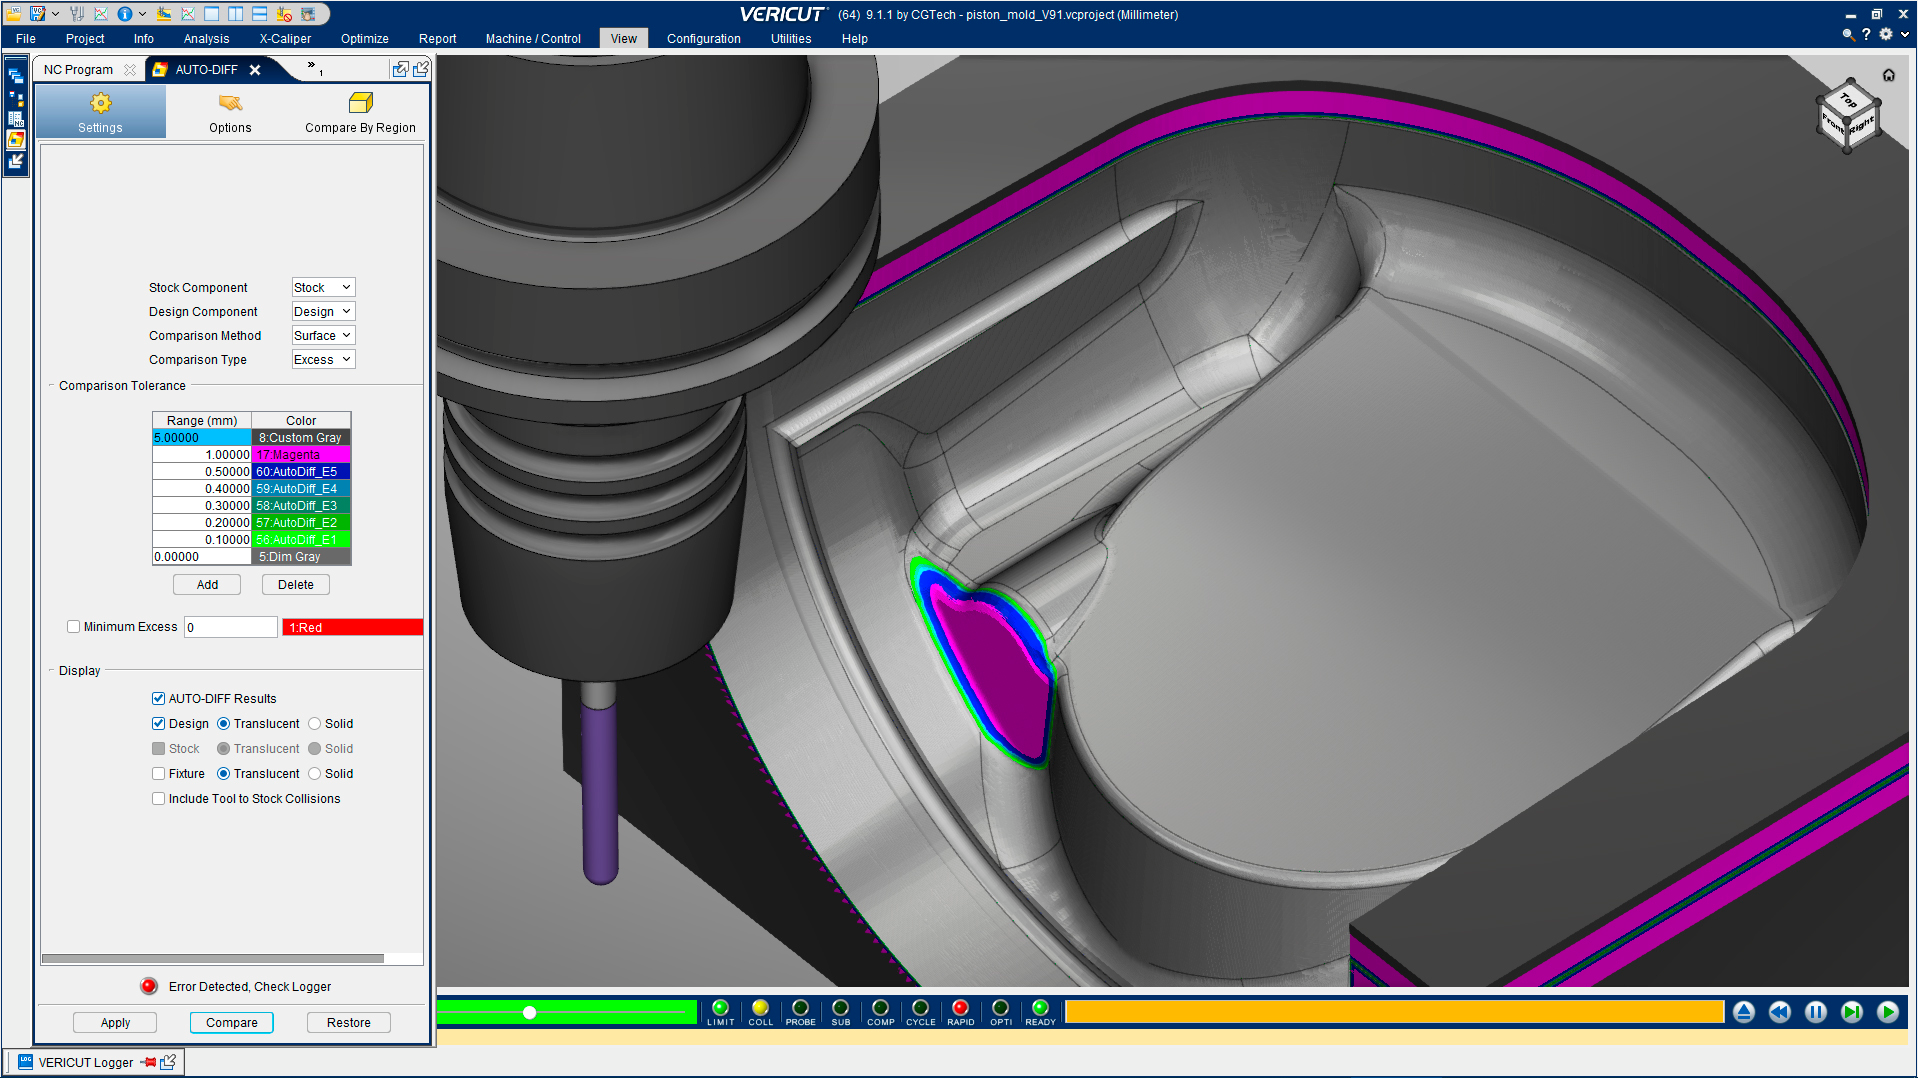Uncheck AUTO-DIFF Results checkbox
The width and height of the screenshot is (1918, 1078).
[158, 699]
